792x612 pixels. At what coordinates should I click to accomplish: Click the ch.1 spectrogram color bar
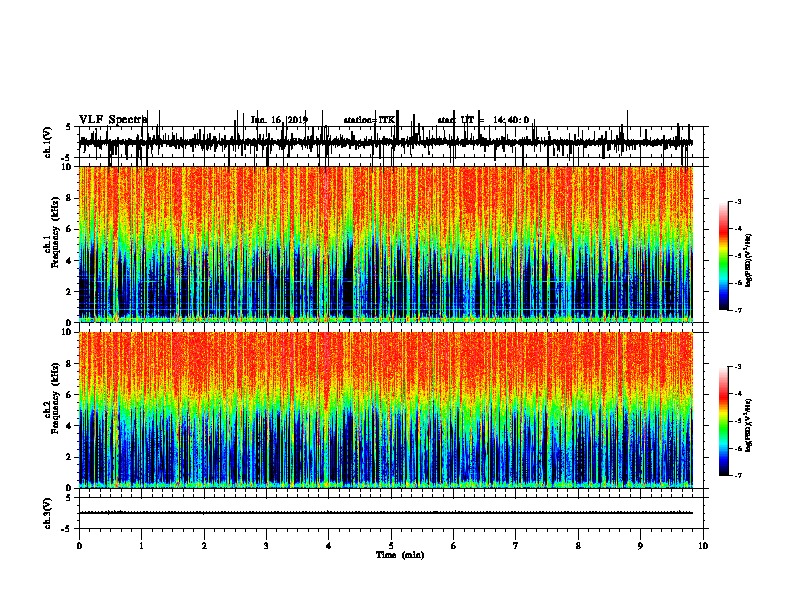pyautogui.click(x=723, y=256)
